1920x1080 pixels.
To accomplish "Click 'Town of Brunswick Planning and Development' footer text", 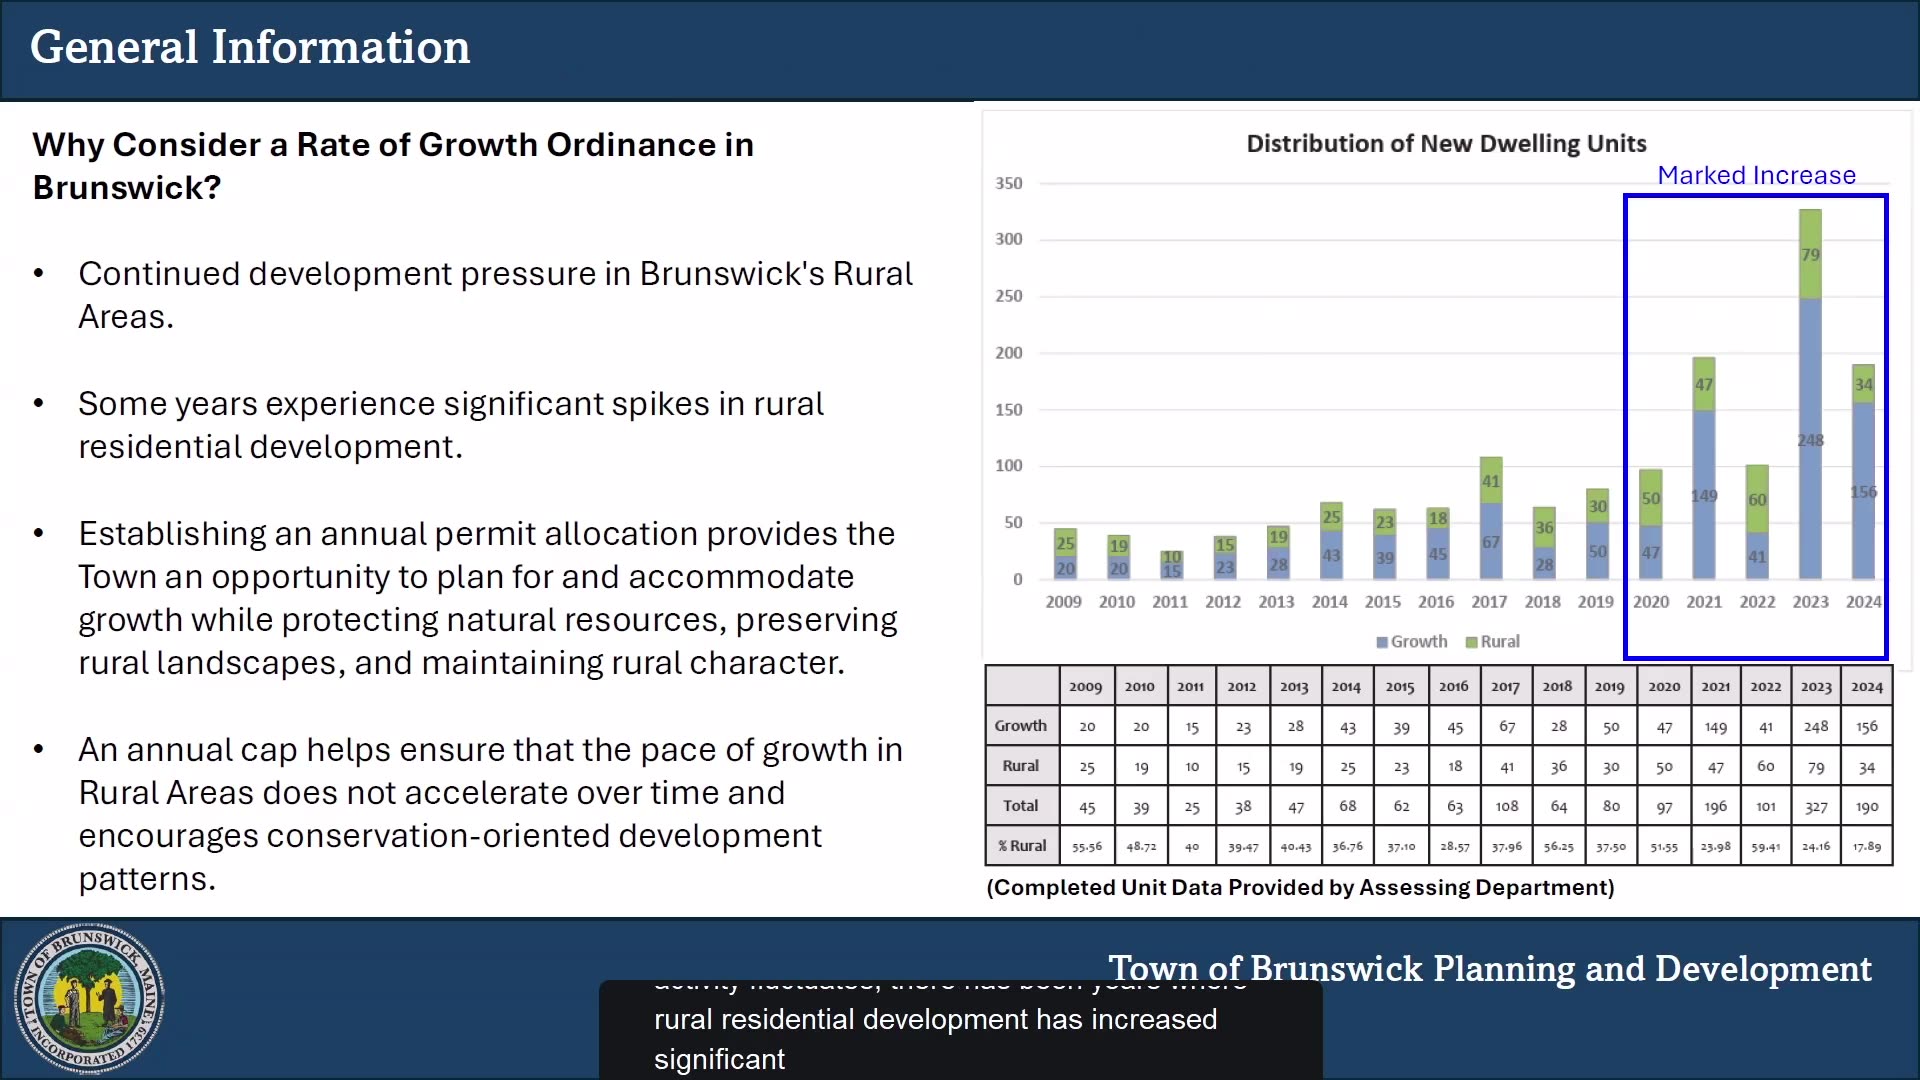I will tap(1489, 968).
